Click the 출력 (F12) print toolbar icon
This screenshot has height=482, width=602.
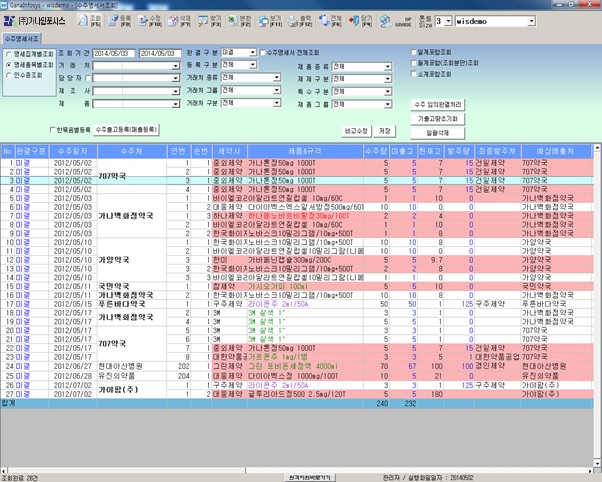click(x=300, y=21)
